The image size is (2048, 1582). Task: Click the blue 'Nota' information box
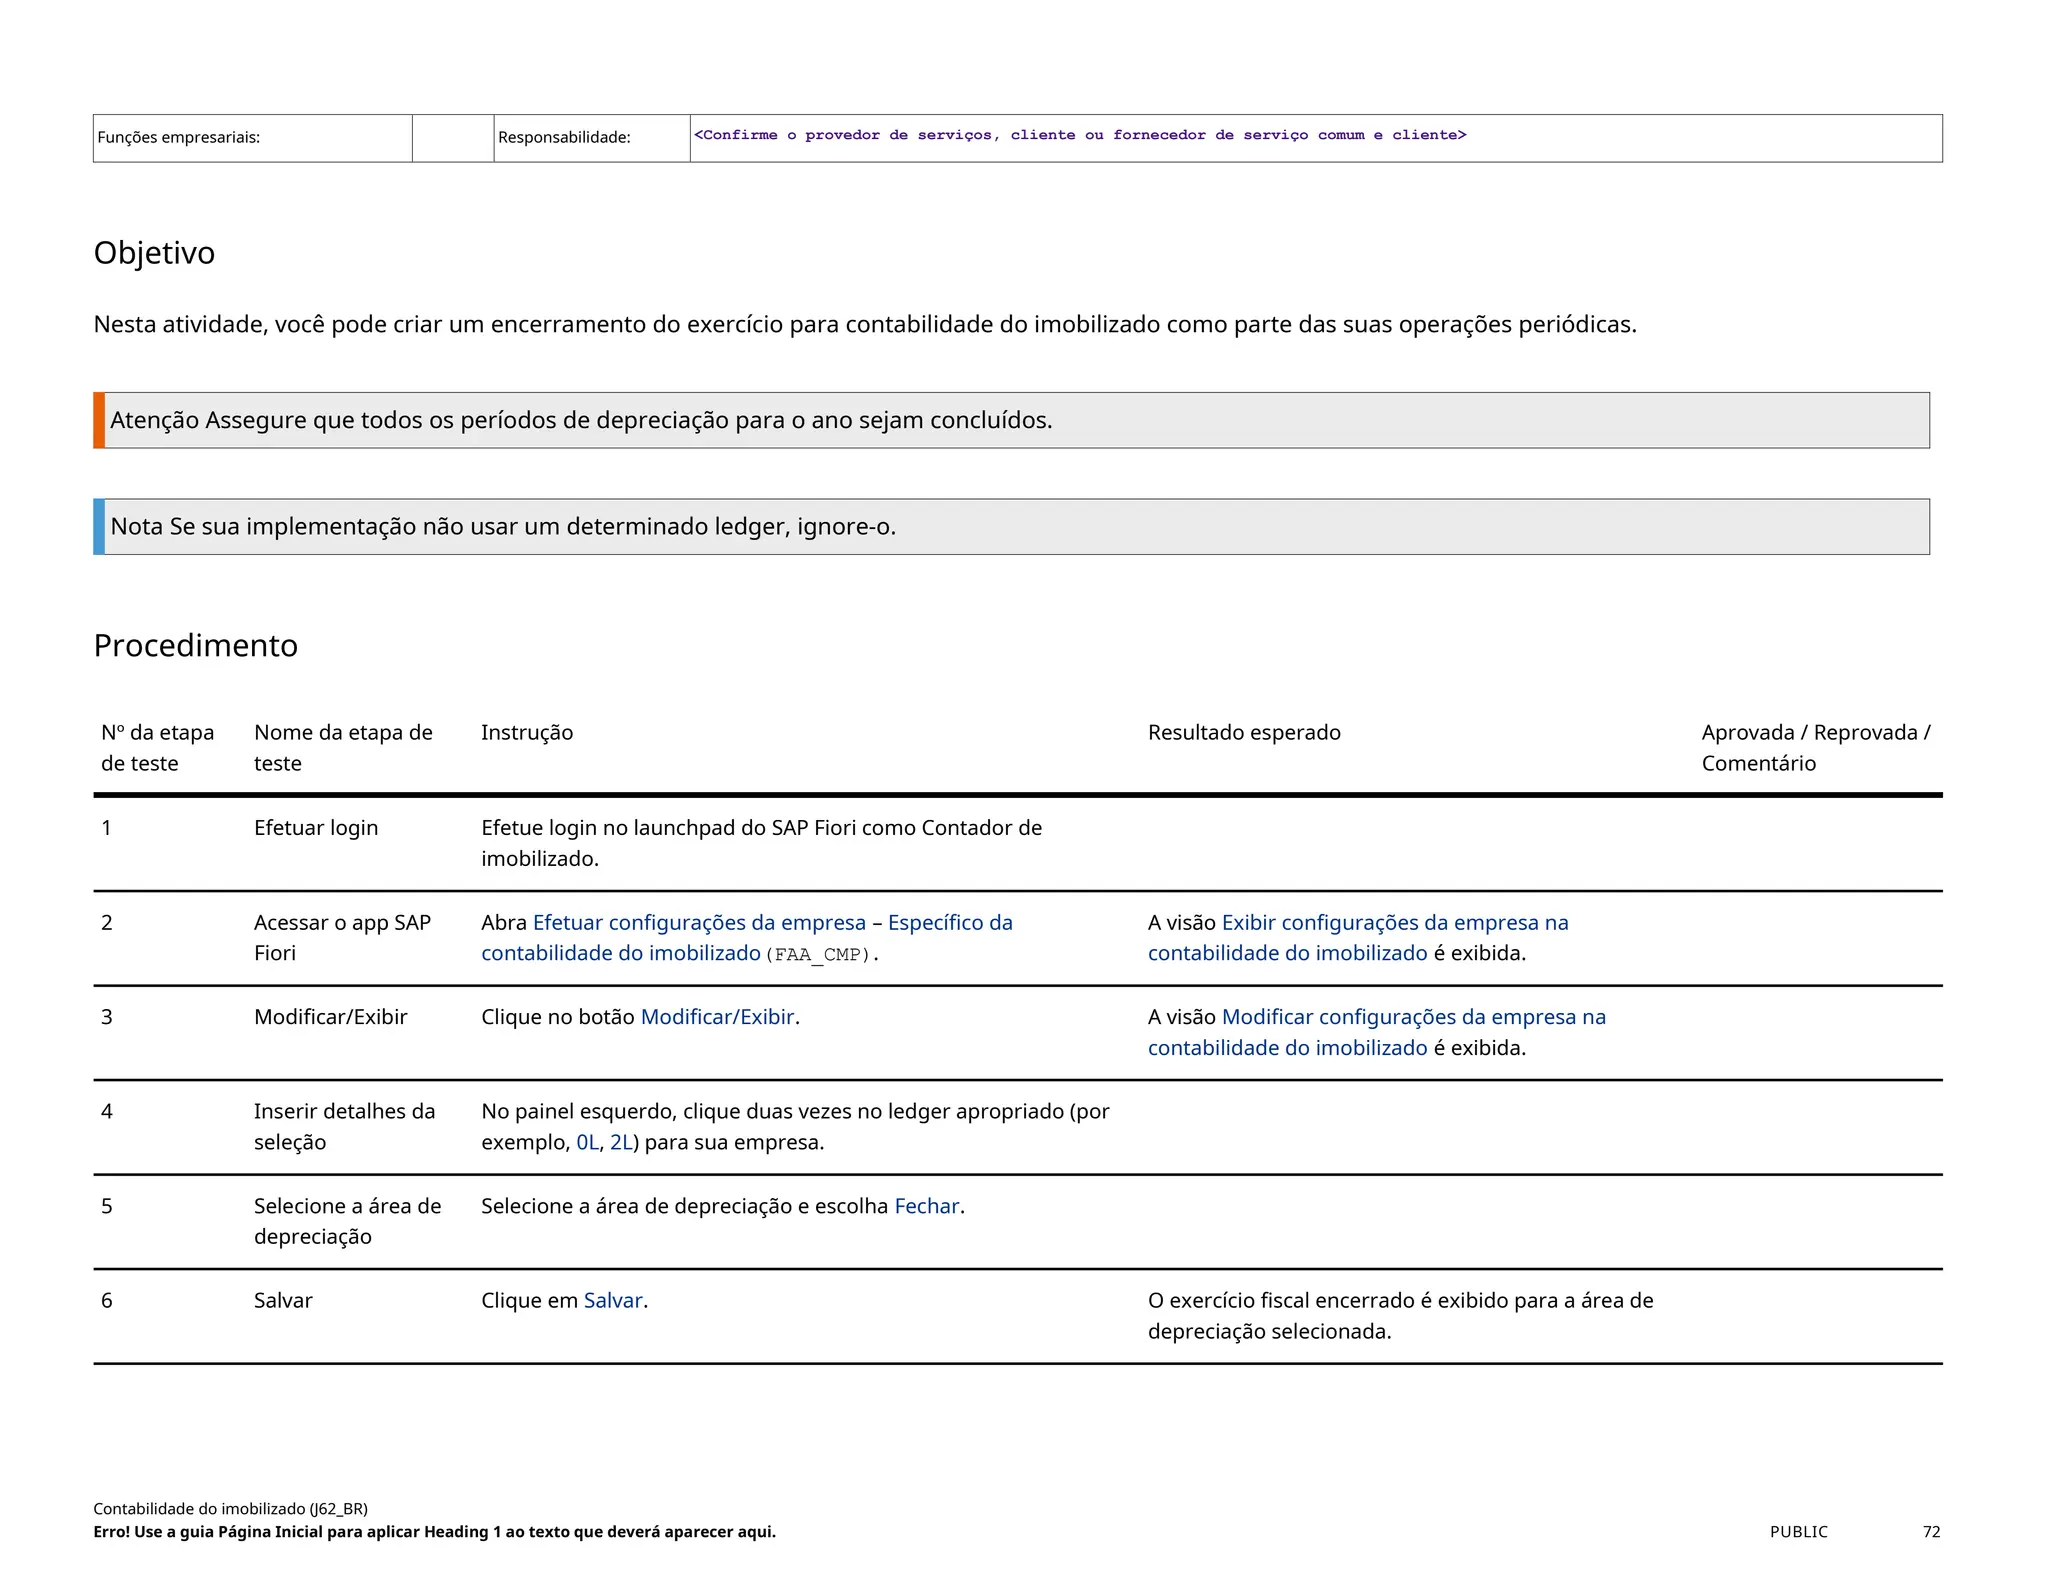502,526
